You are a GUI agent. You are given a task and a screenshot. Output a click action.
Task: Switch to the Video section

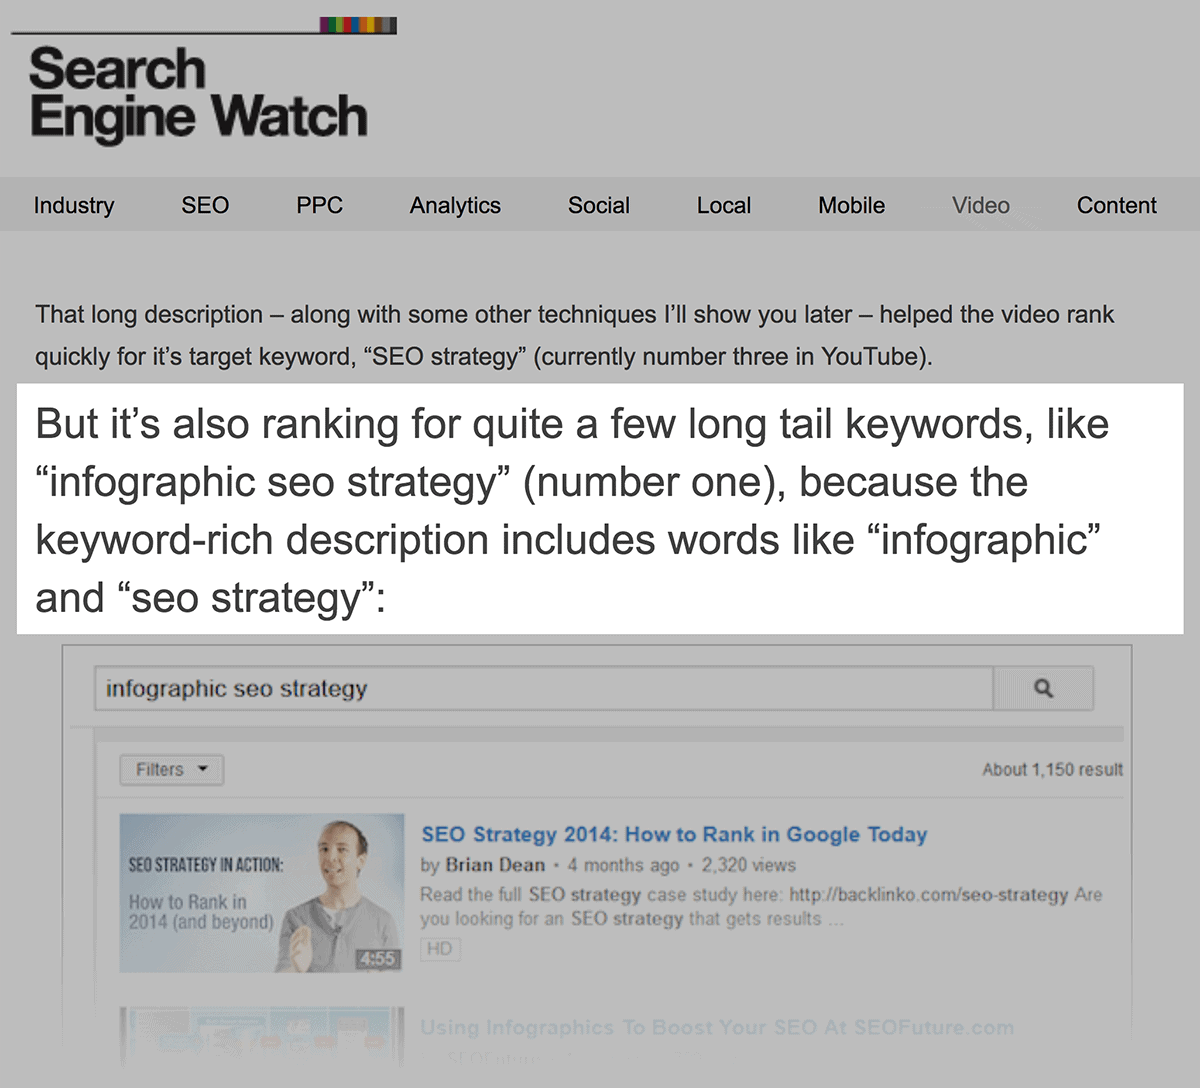(x=981, y=205)
